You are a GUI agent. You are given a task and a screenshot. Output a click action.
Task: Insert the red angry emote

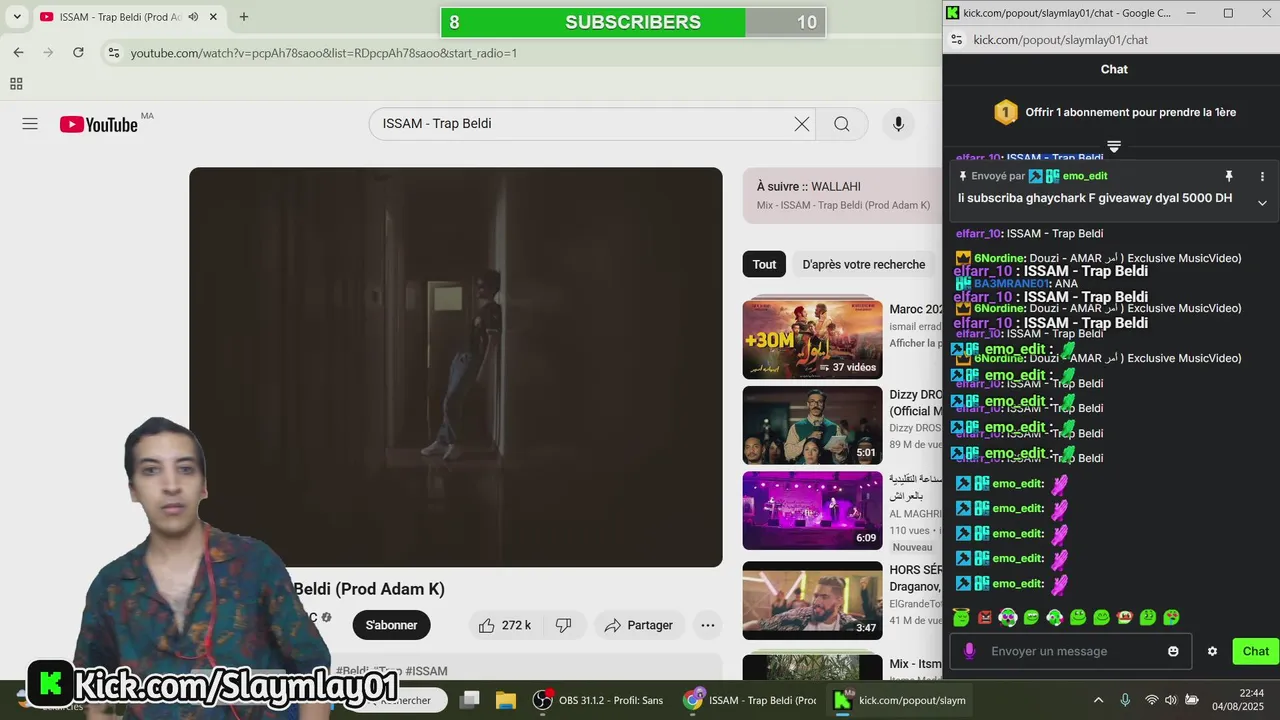pos(984,618)
